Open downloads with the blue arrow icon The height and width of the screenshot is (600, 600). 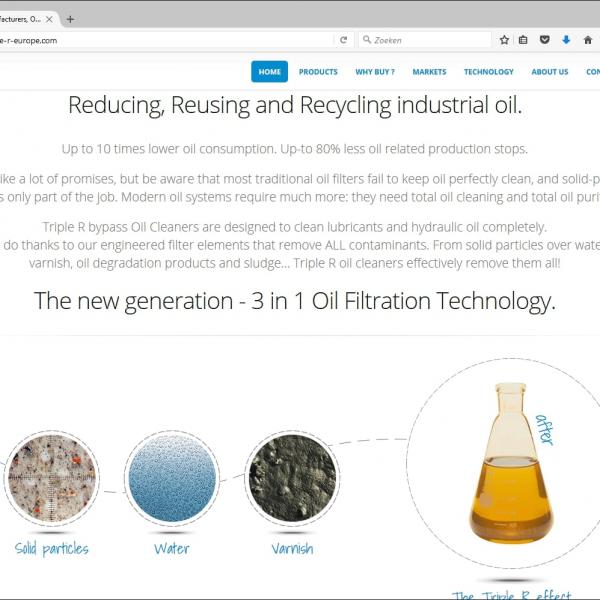tap(566, 40)
